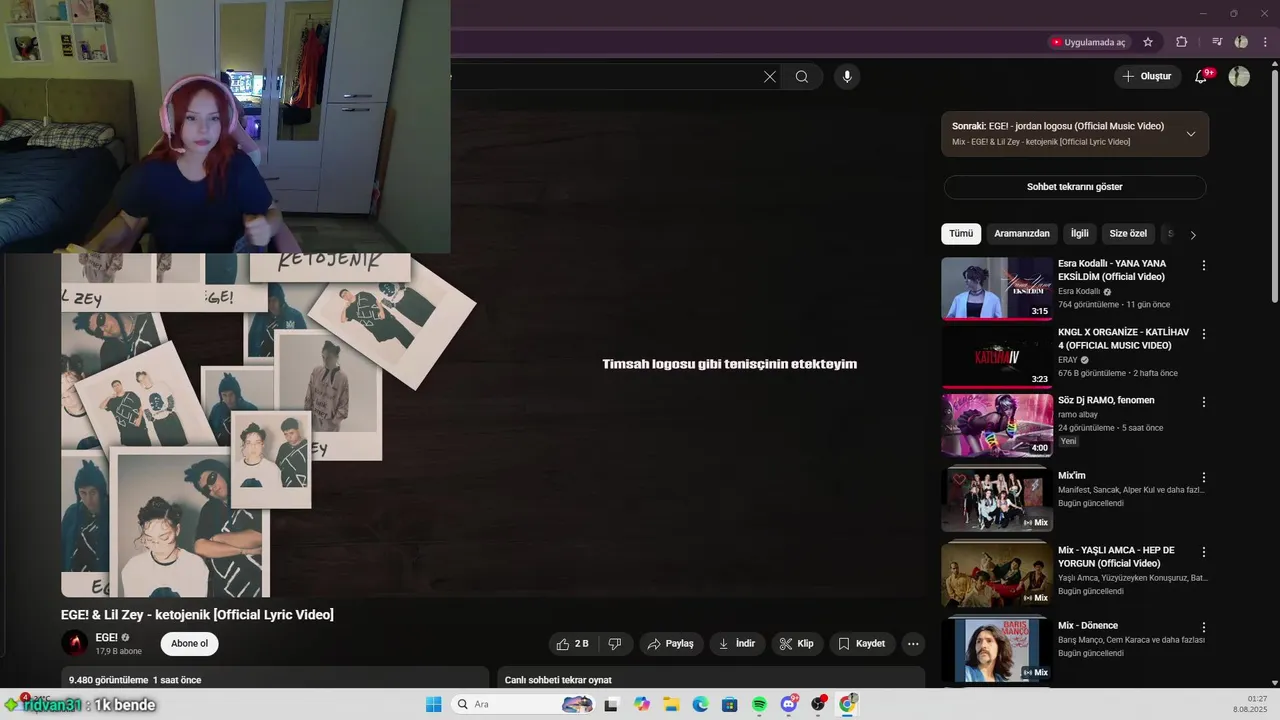The image size is (1280, 720).
Task: Bookmark this page with the star icon
Action: pos(1148,42)
